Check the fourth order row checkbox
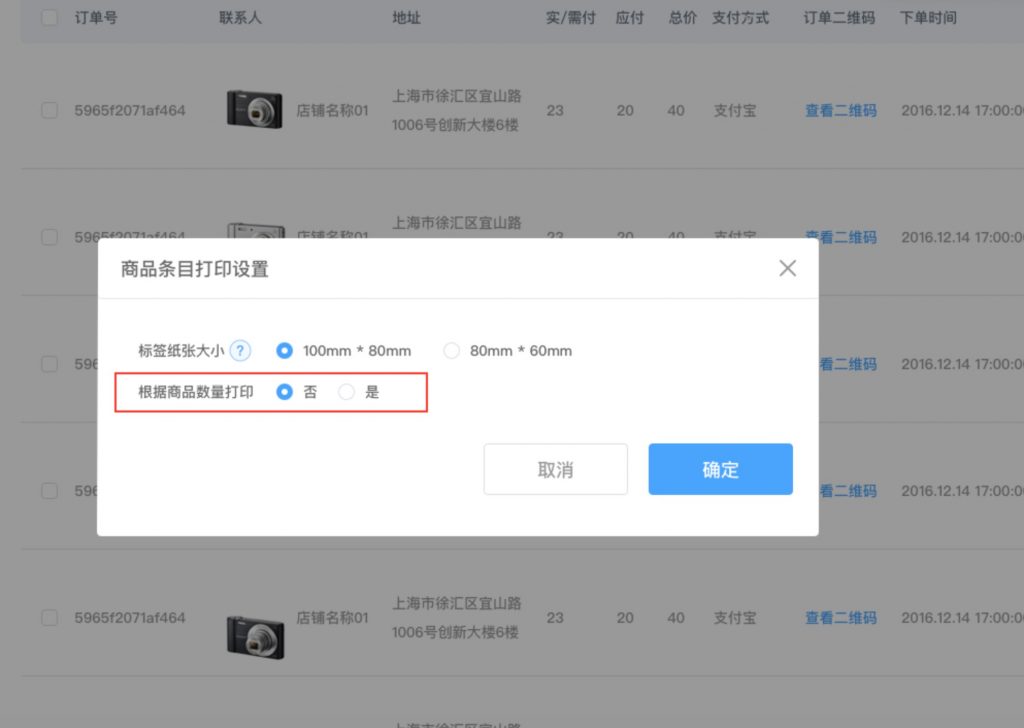The image size is (1024, 728). [x=49, y=491]
